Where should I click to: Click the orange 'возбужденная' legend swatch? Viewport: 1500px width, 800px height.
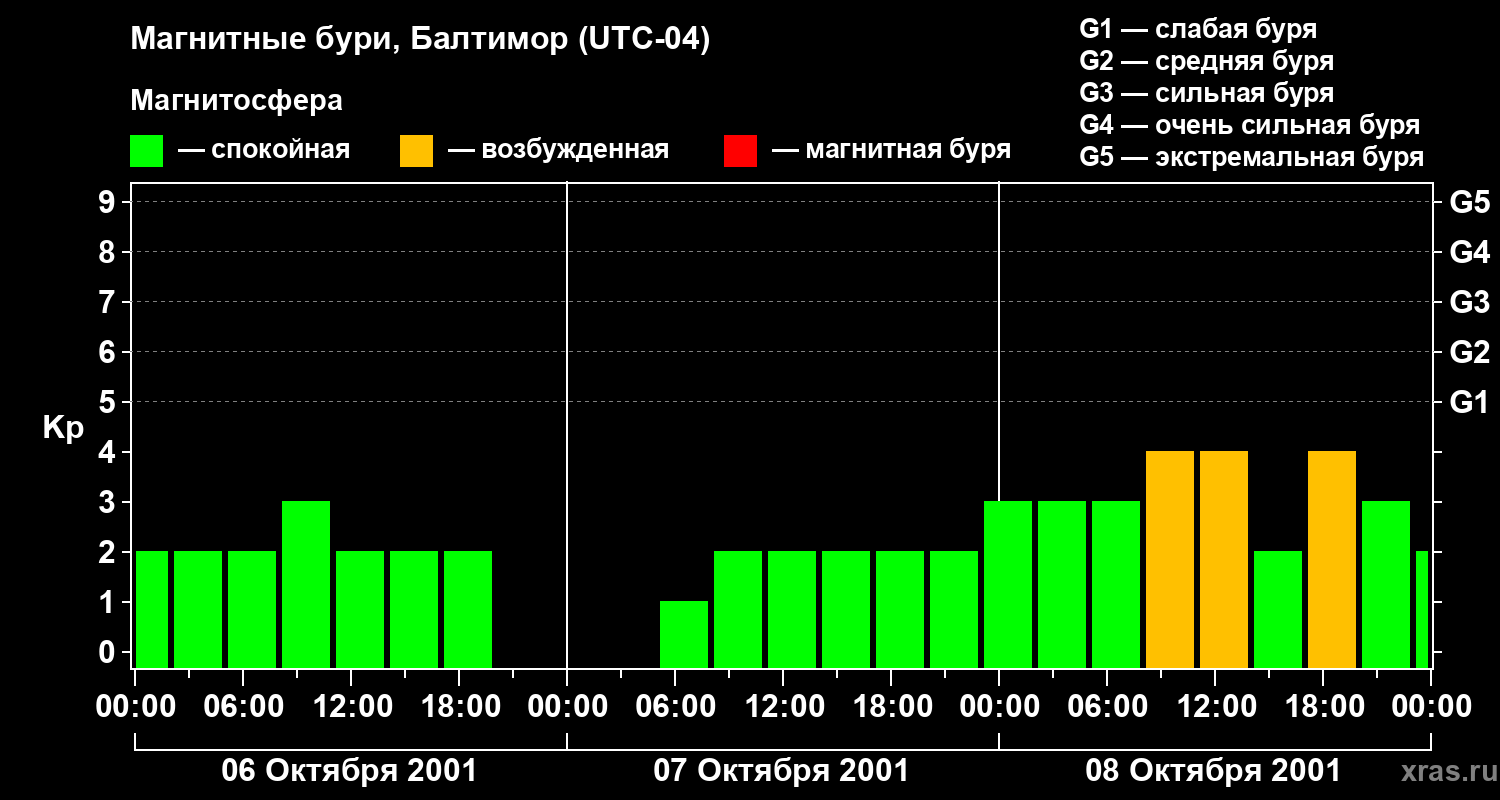point(417,151)
